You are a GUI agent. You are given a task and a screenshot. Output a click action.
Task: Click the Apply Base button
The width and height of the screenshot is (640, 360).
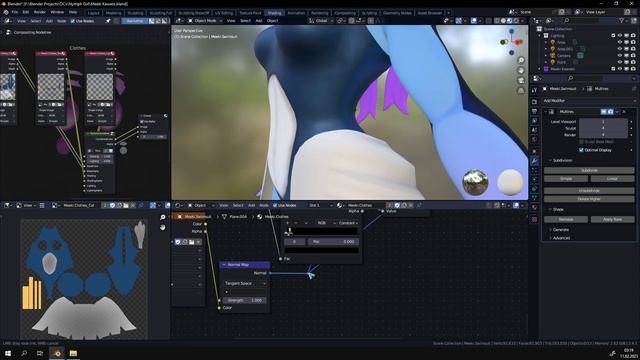click(612, 219)
